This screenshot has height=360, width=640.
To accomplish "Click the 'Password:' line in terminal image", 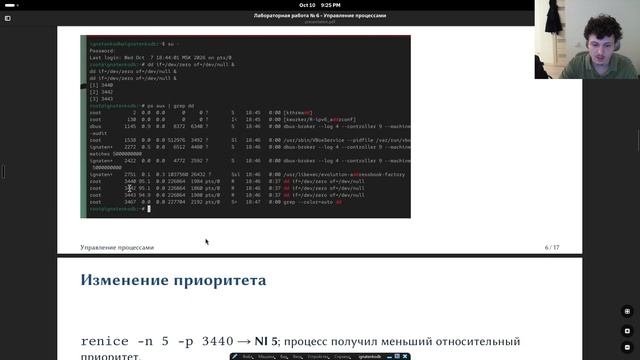I will (x=102, y=51).
